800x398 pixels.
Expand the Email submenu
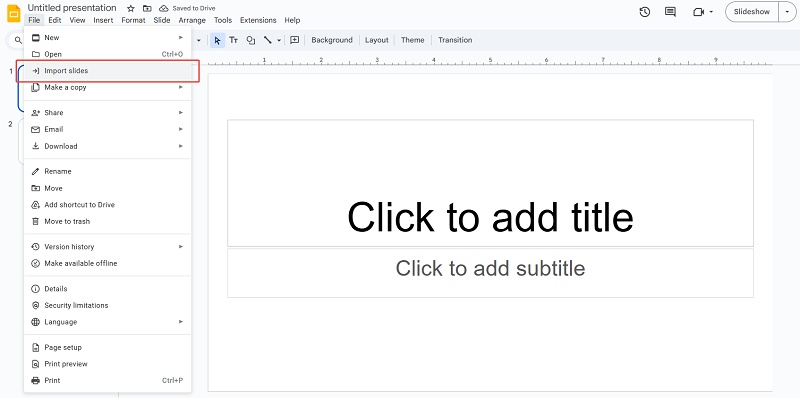tap(181, 129)
